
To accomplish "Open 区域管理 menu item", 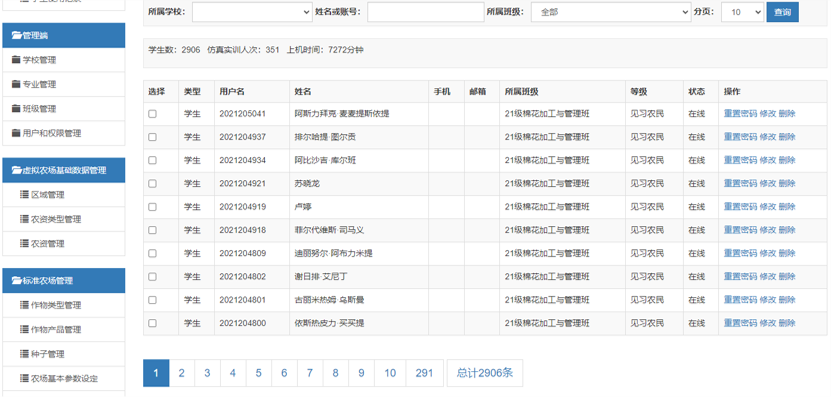I will coord(64,195).
